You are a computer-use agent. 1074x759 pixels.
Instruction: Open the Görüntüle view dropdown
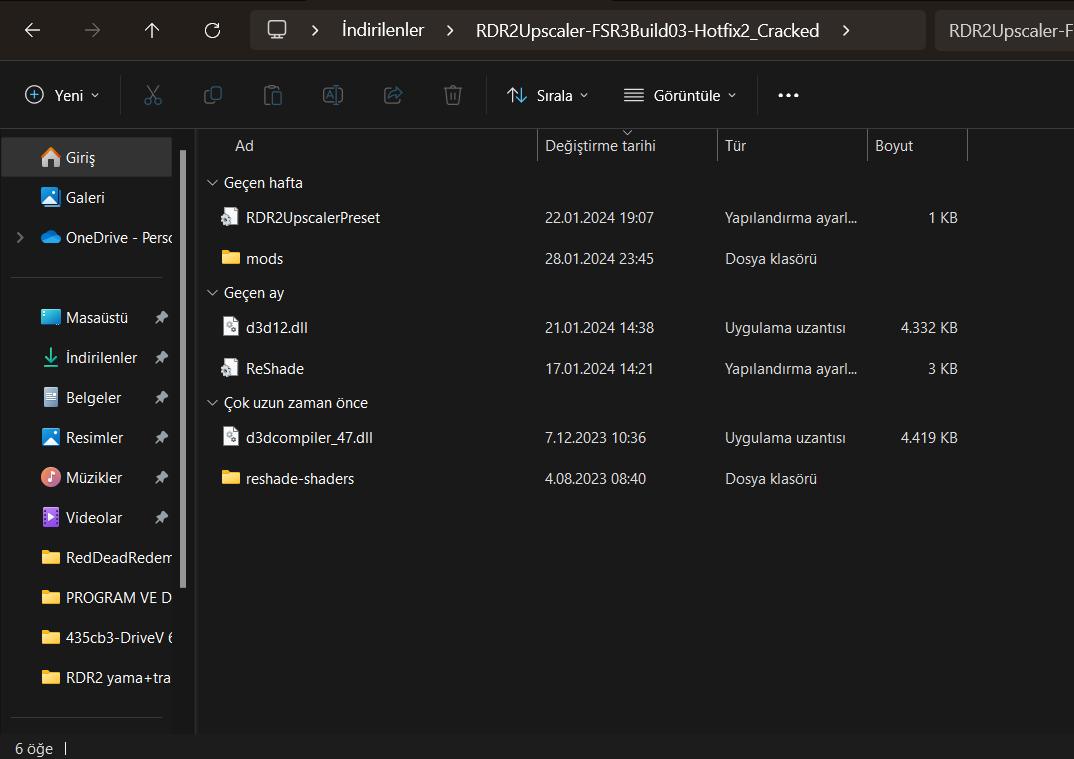point(680,95)
